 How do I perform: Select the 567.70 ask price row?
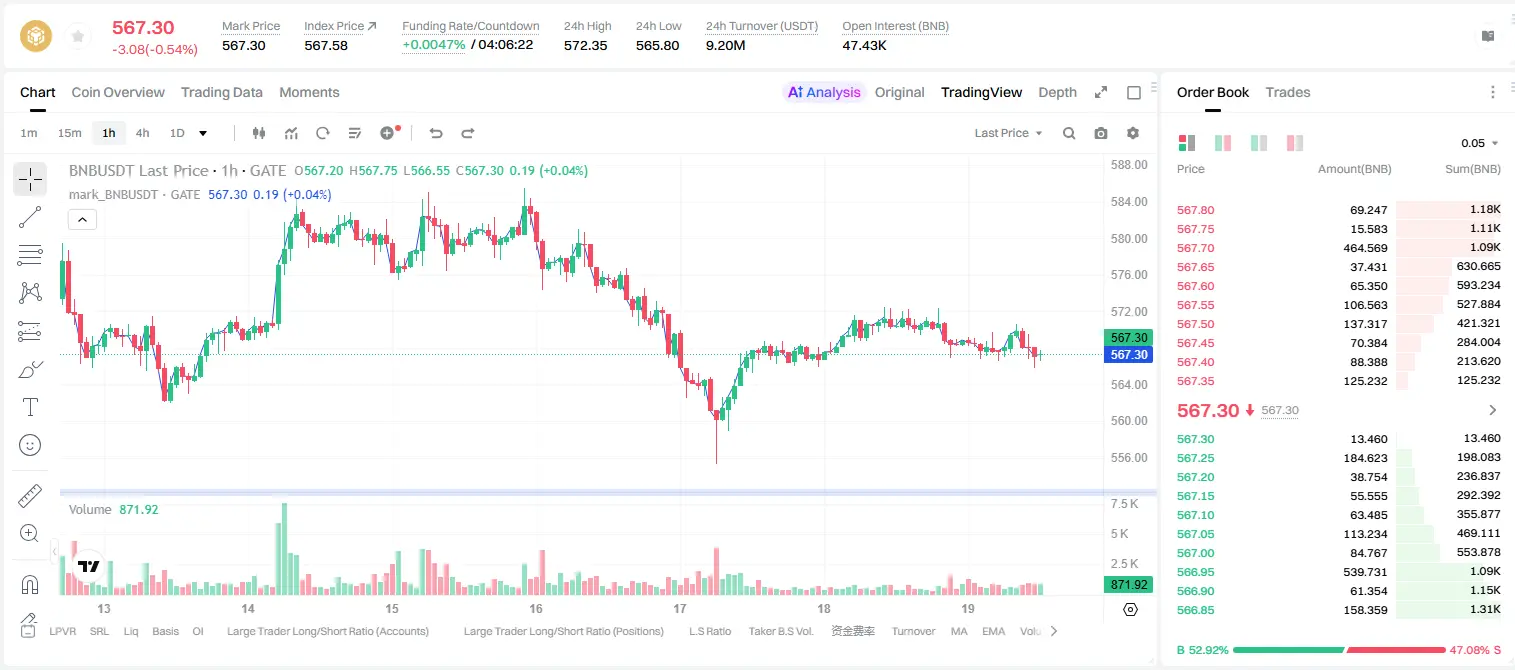point(1338,248)
